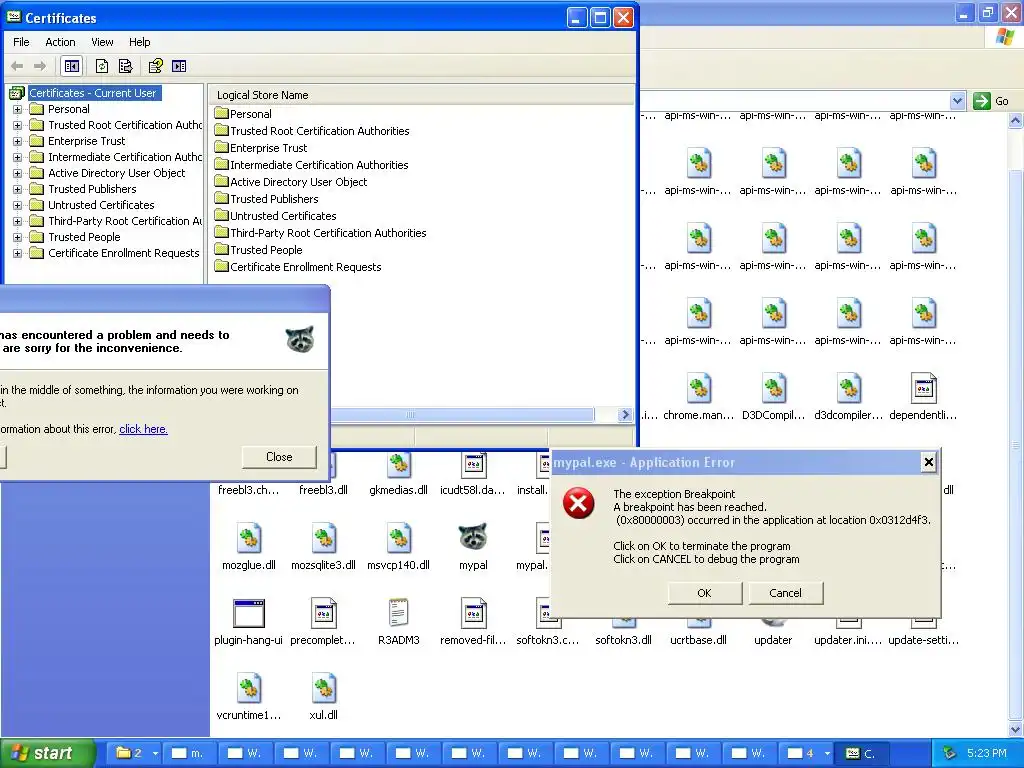
Task: Click the Certificates horizontal scrollbar right arrow
Action: click(x=625, y=415)
